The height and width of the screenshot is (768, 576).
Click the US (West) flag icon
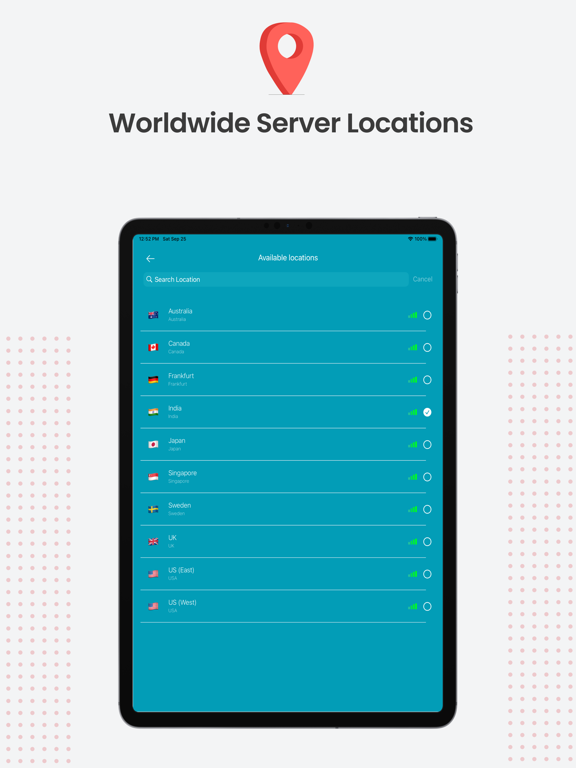pos(153,606)
